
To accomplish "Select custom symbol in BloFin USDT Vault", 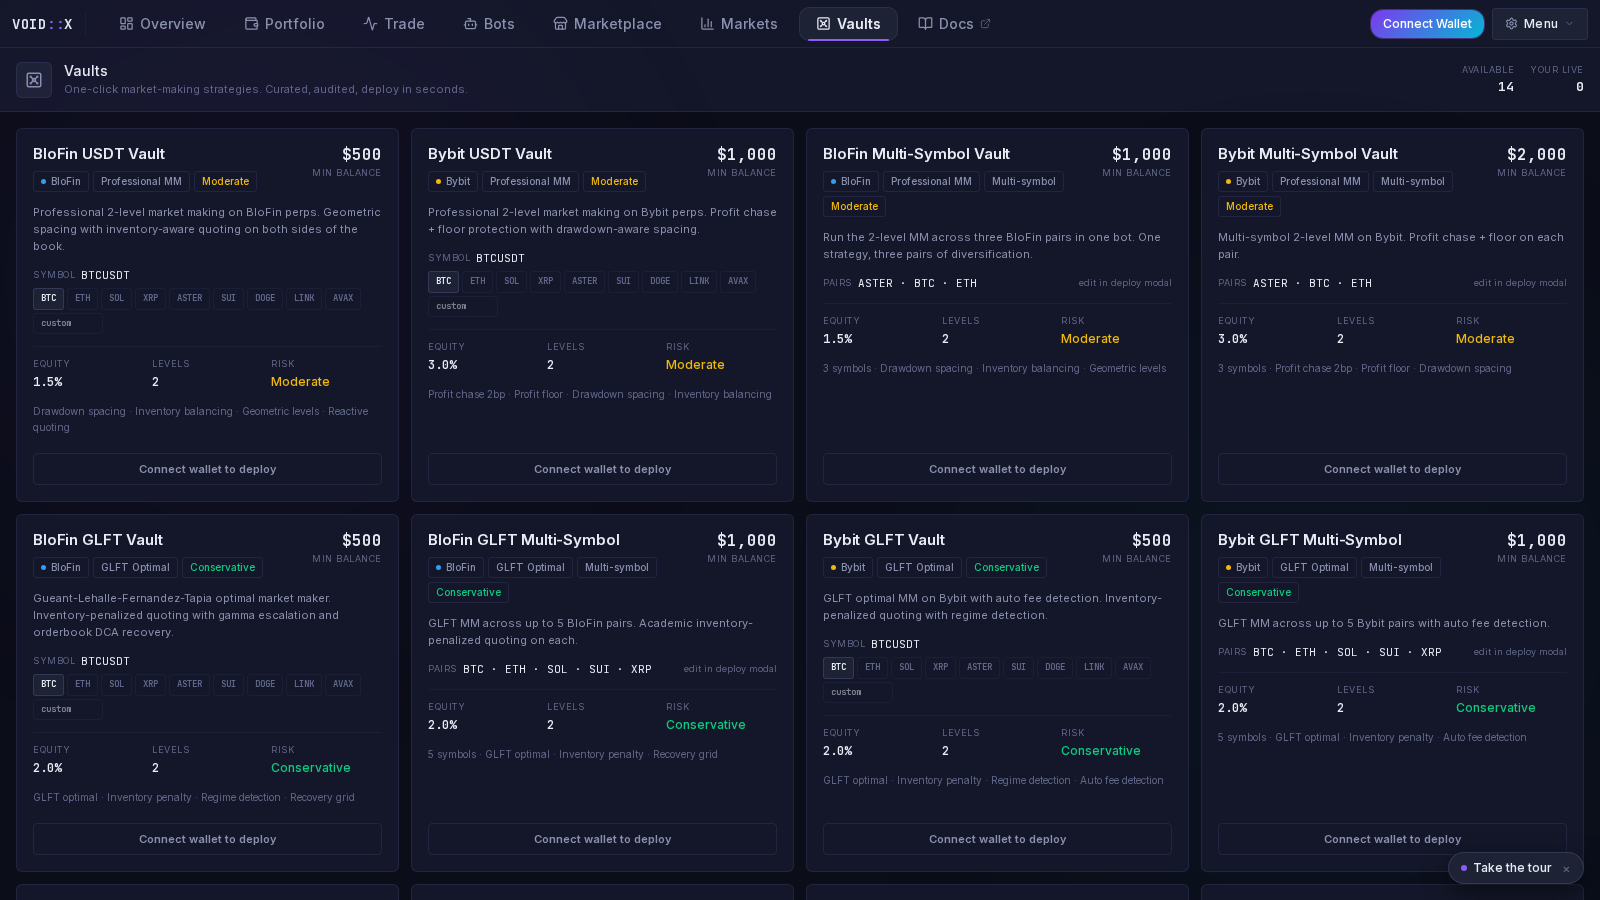I will pos(67,323).
